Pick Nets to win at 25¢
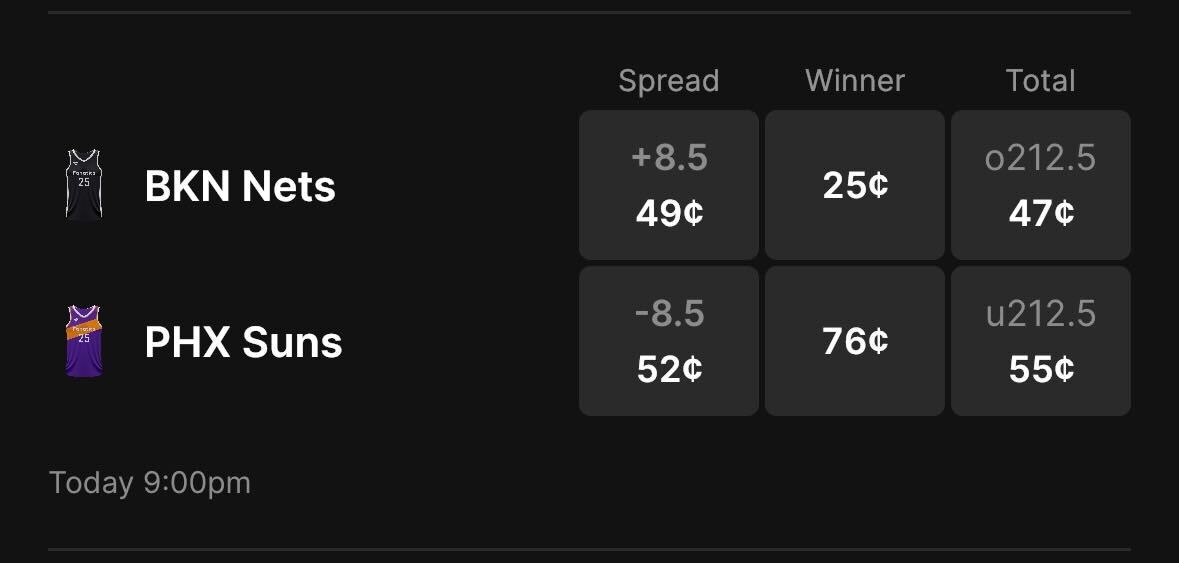1179x563 pixels. [x=855, y=185]
